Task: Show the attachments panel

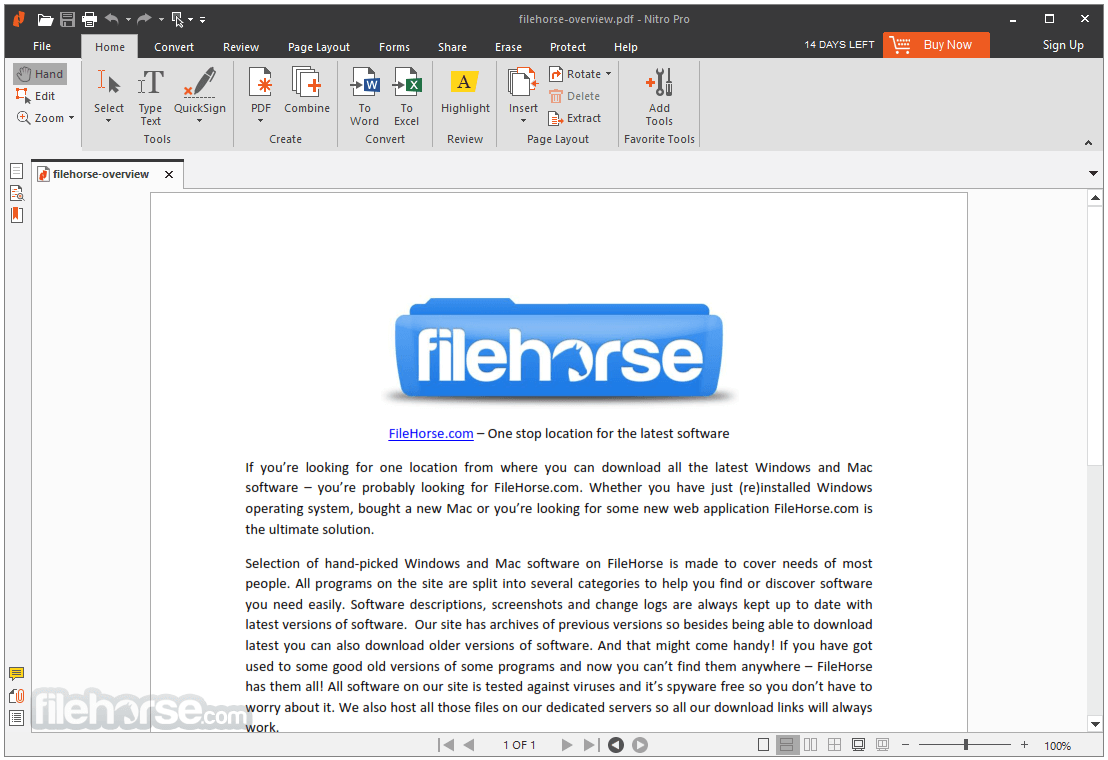Action: click(16, 696)
